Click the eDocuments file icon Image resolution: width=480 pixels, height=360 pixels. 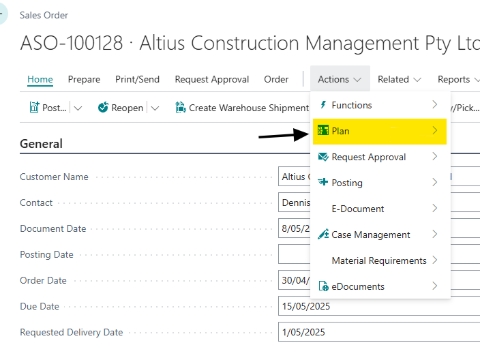click(323, 286)
